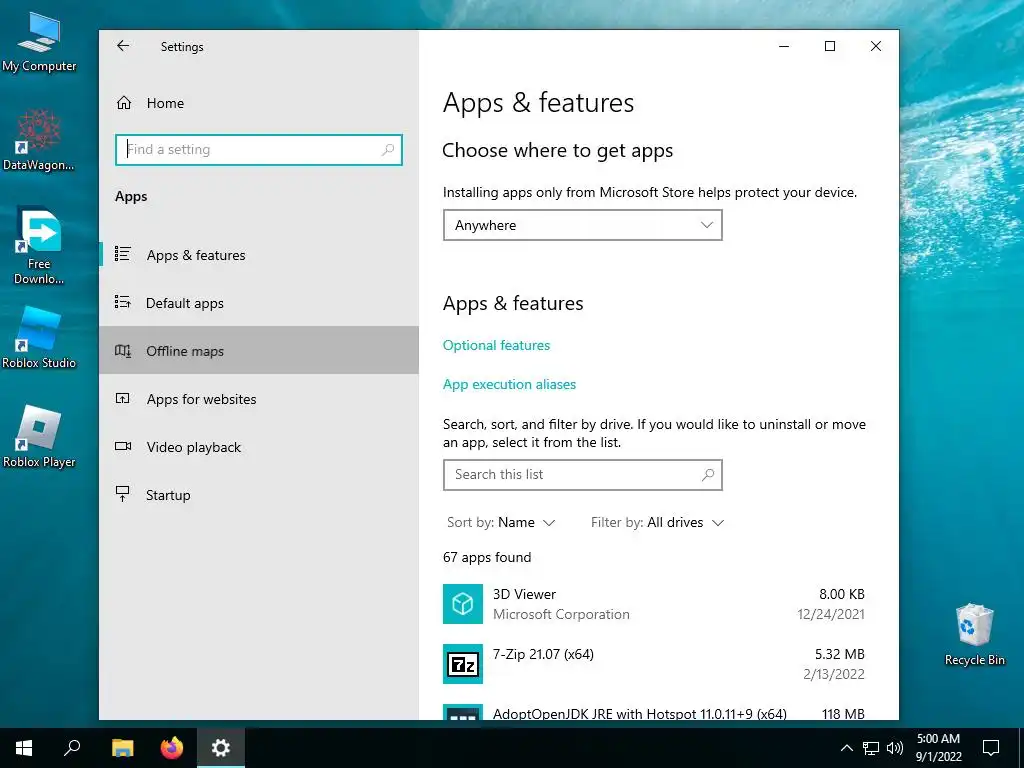Click the 3D Viewer cube icon

point(463,604)
